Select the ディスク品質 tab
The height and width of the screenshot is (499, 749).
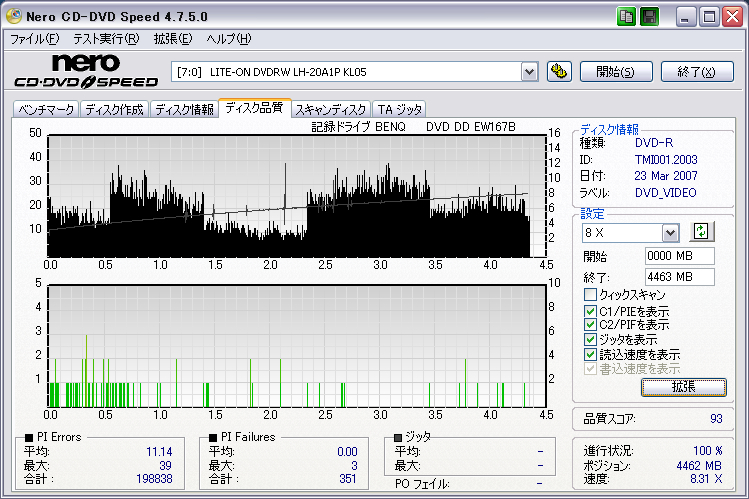255,107
